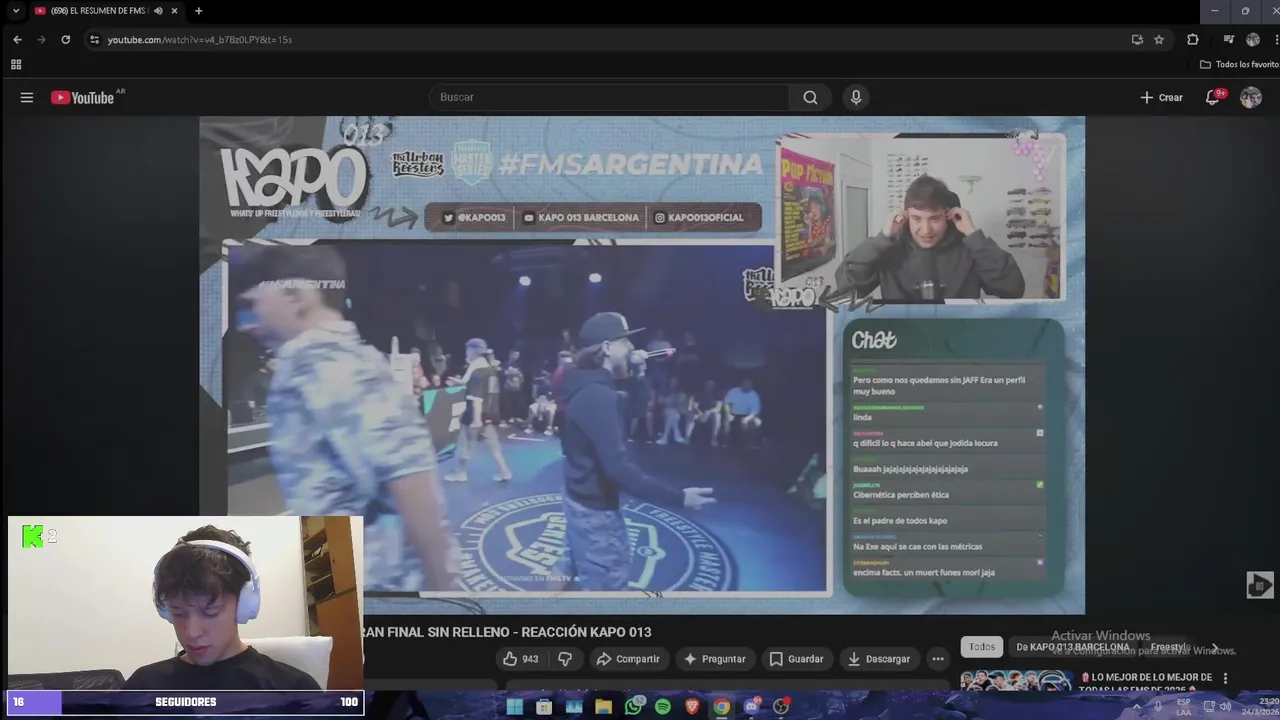The width and height of the screenshot is (1280, 720).
Task: Open Discord from the taskbar
Action: pyautogui.click(x=752, y=707)
